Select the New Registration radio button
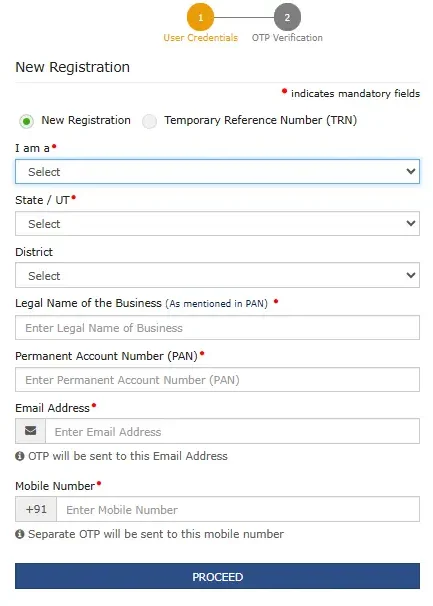 click(x=26, y=121)
